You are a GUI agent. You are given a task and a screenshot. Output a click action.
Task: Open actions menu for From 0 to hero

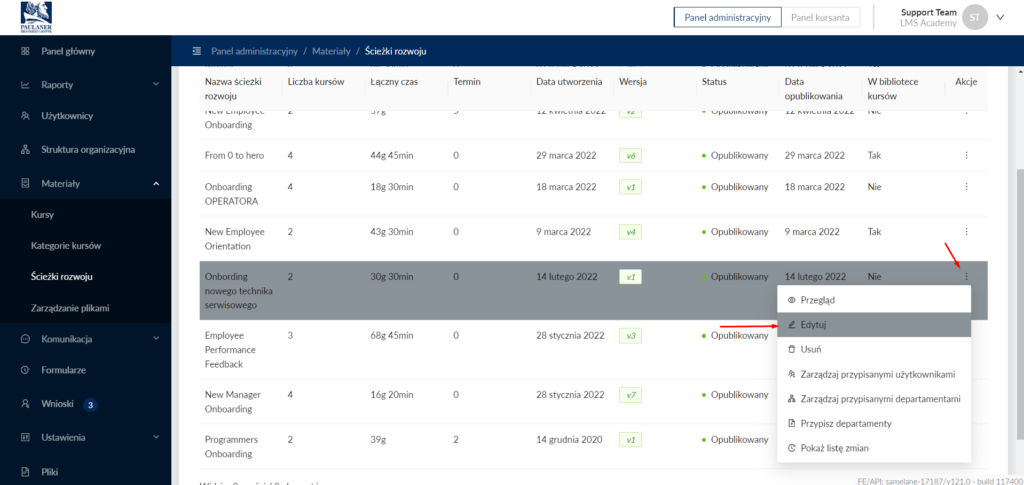[x=966, y=155]
